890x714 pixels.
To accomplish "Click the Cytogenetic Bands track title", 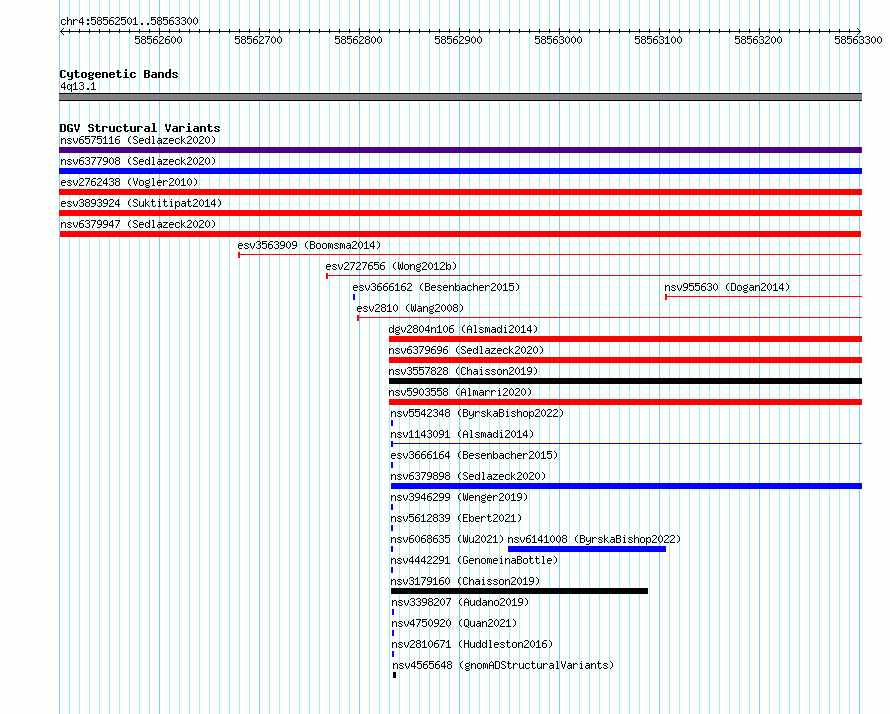I will (119, 74).
